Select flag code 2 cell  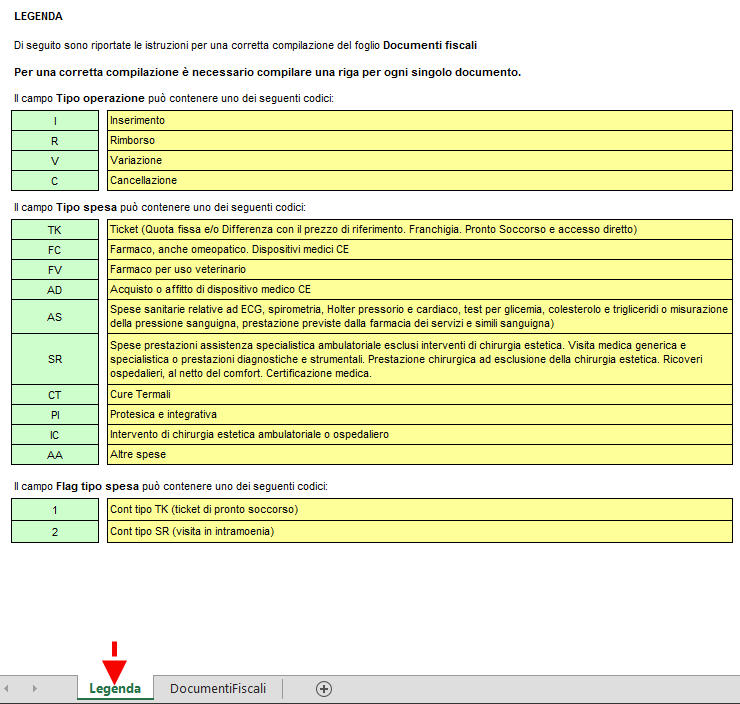point(55,532)
